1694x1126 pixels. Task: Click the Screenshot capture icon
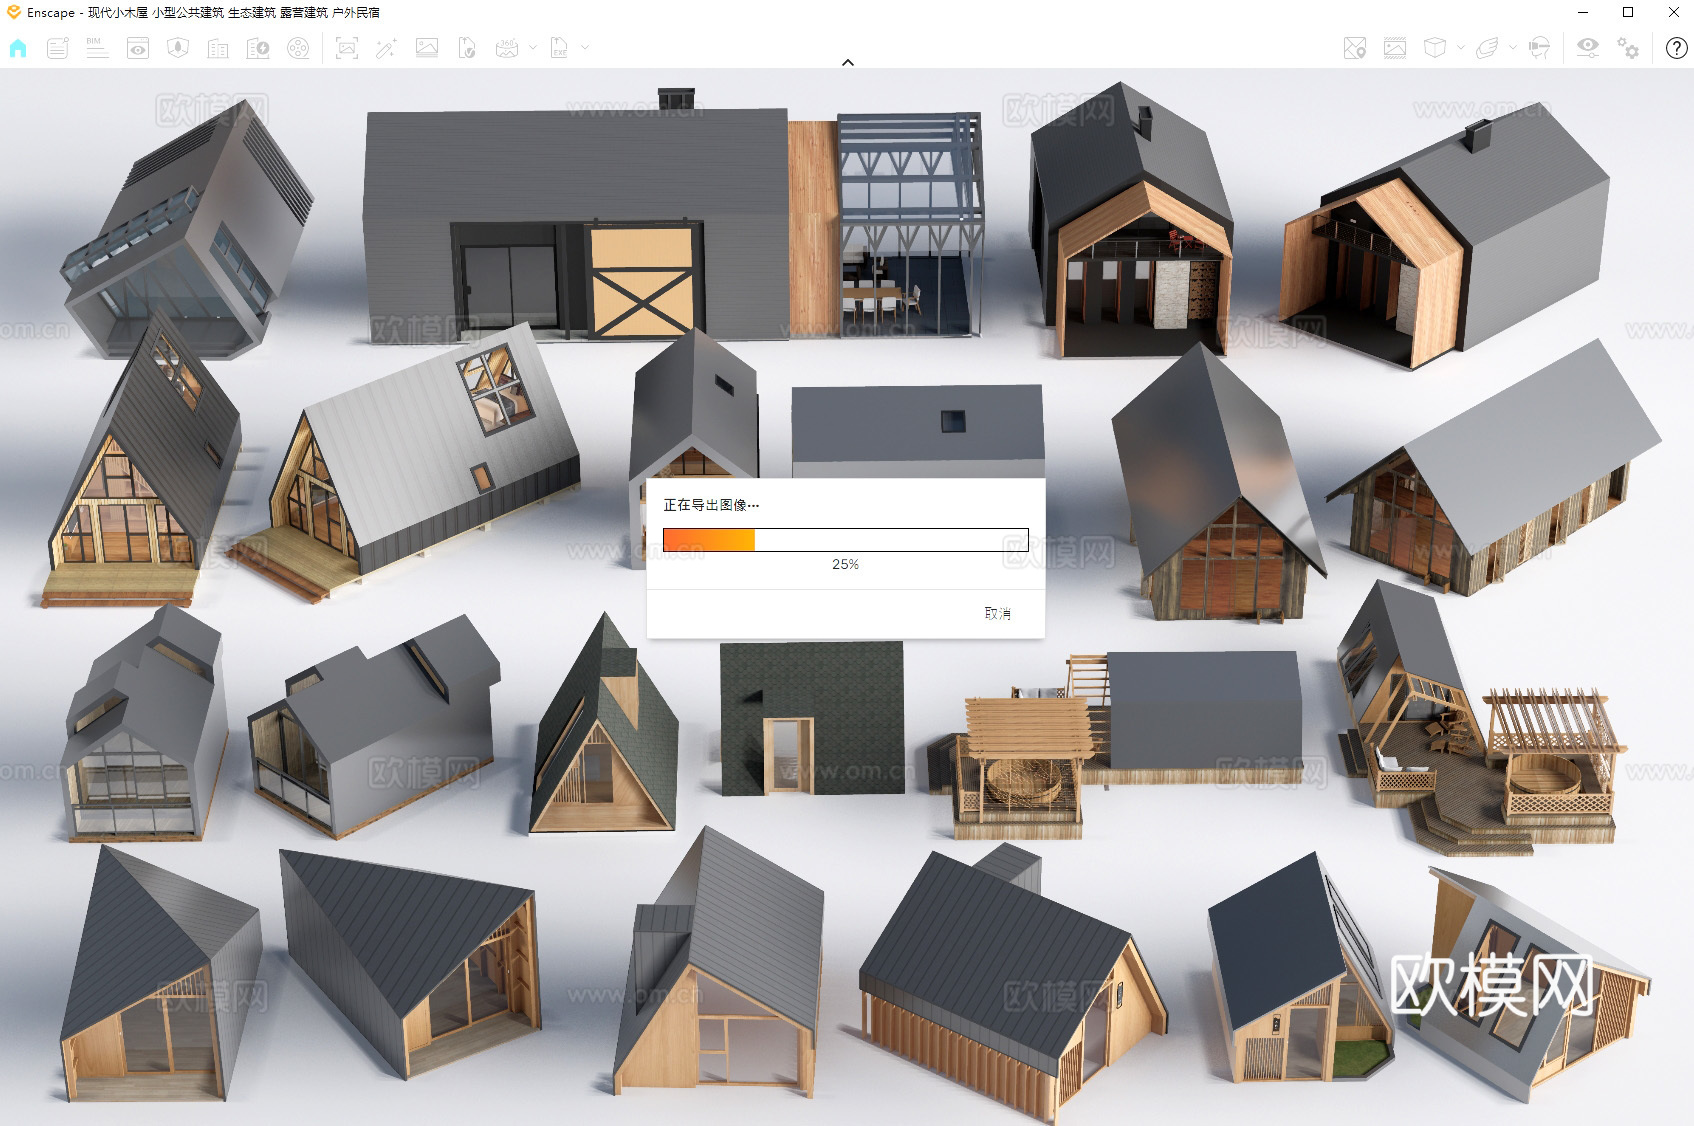(347, 48)
